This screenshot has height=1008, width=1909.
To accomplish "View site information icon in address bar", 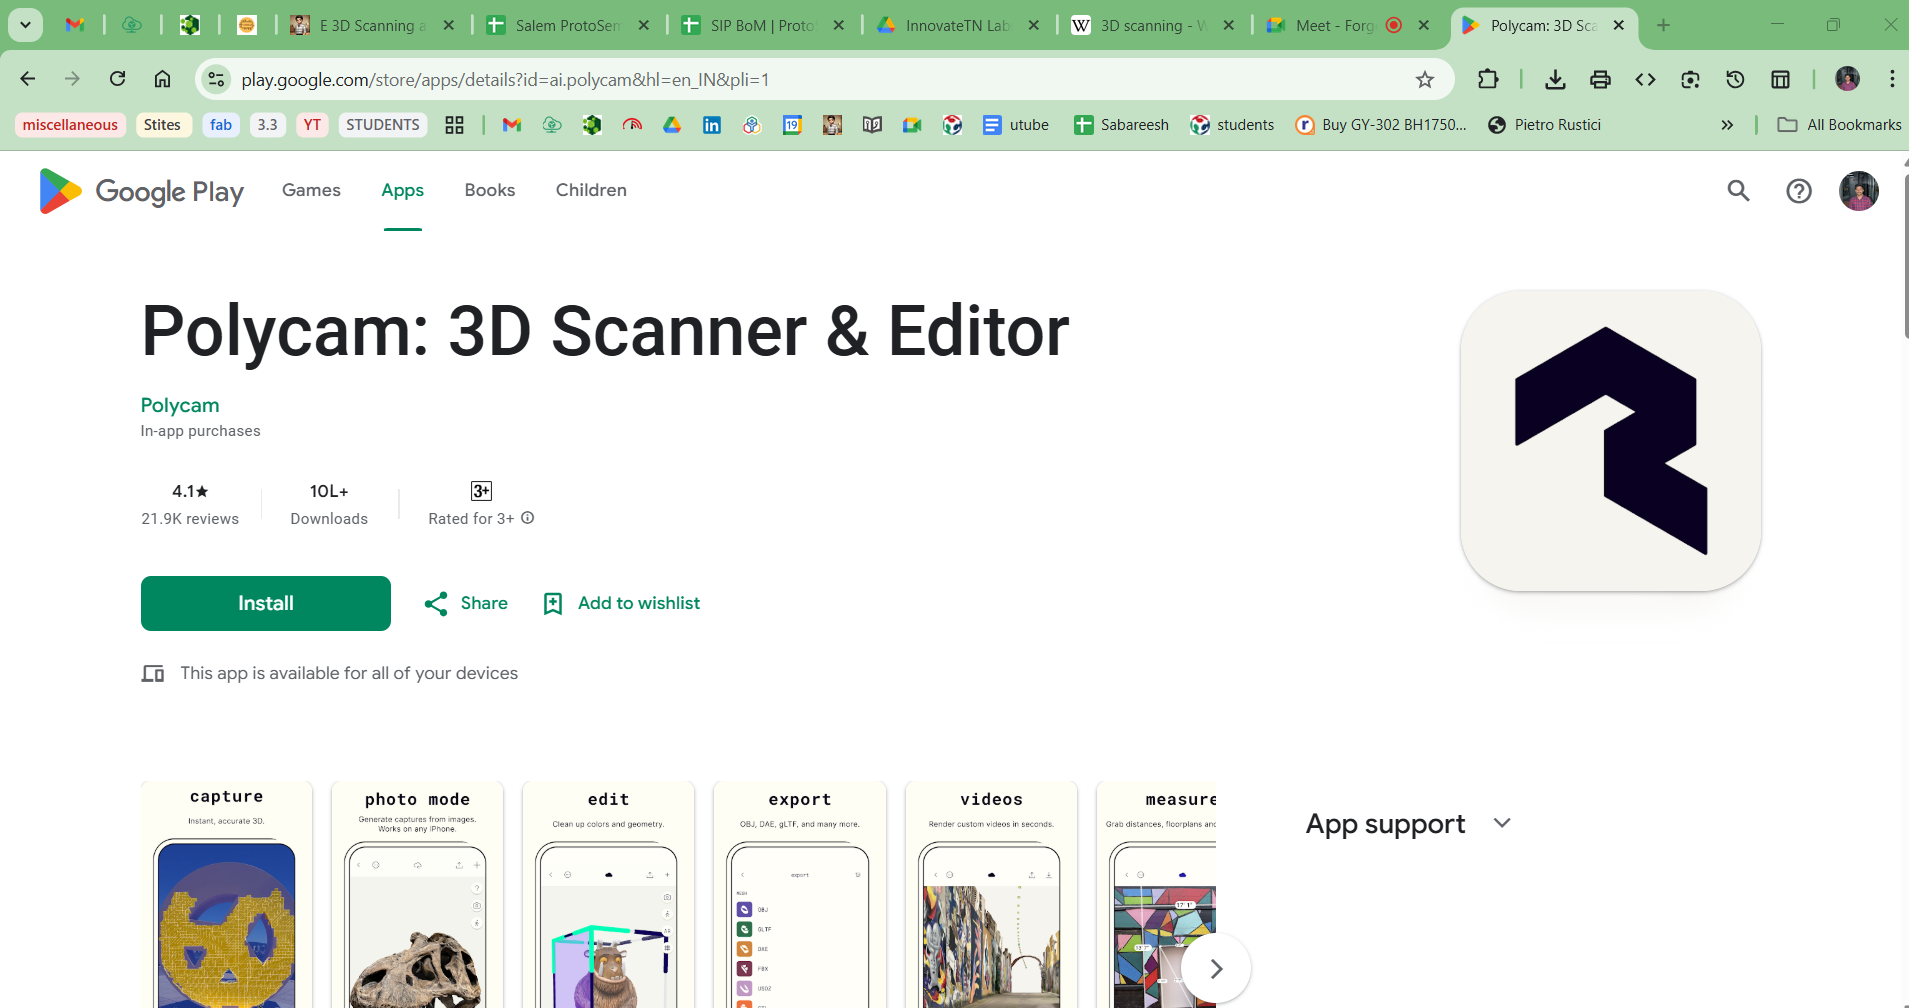I will point(216,79).
